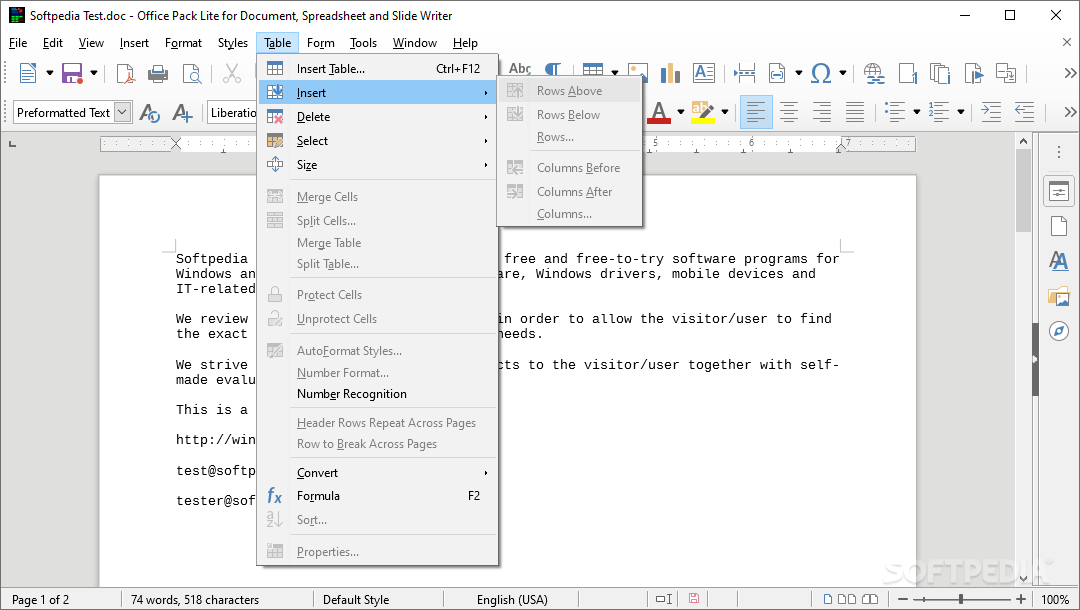Toggle Print Preview icon
This screenshot has width=1080, height=610.
point(191,73)
